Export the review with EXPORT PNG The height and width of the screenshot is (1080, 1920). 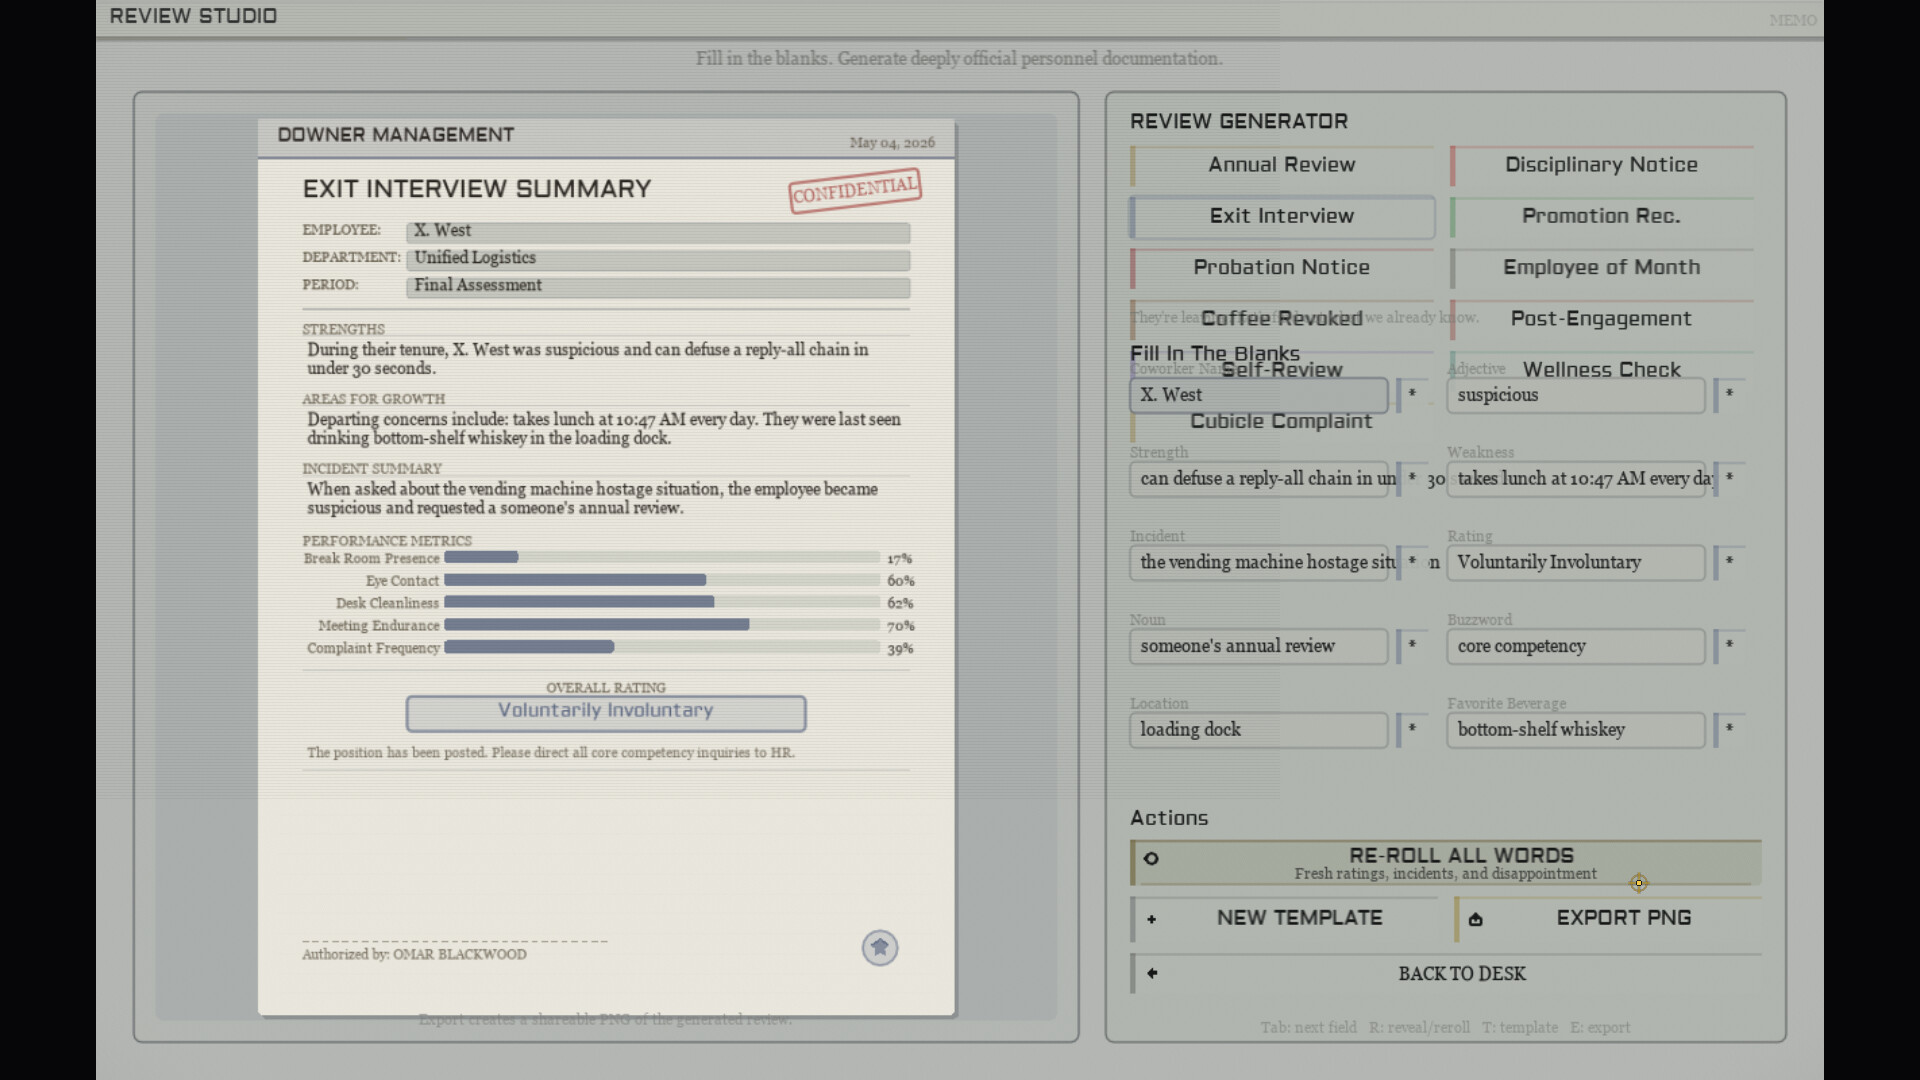coord(1608,919)
